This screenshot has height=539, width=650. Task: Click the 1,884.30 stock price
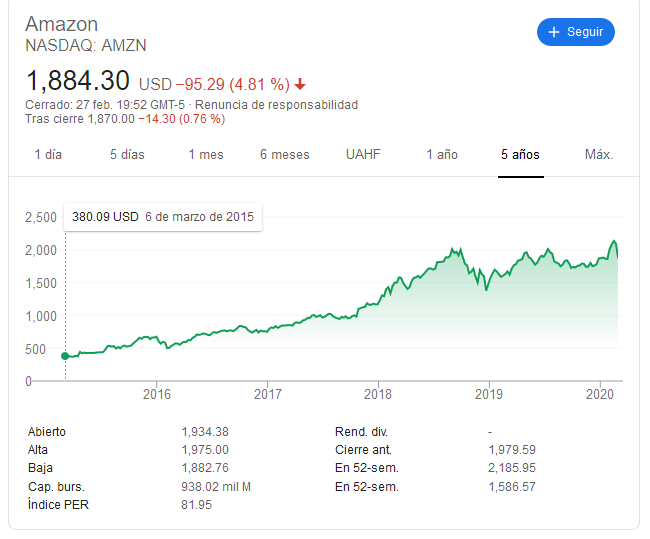78,81
